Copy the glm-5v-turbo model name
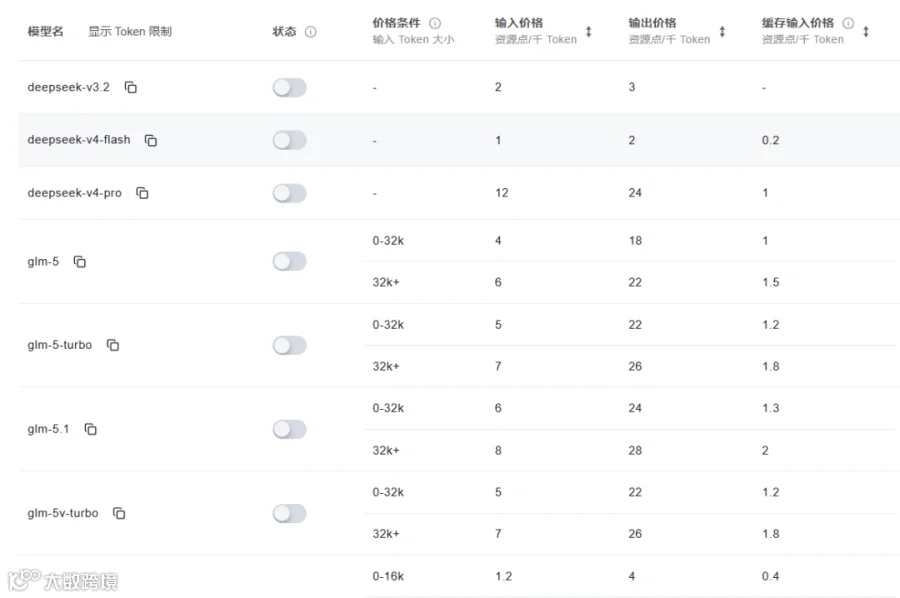 [119, 513]
